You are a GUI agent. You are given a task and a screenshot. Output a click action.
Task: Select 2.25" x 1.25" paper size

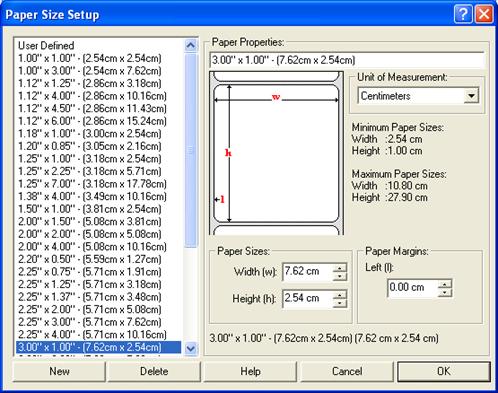click(99, 284)
